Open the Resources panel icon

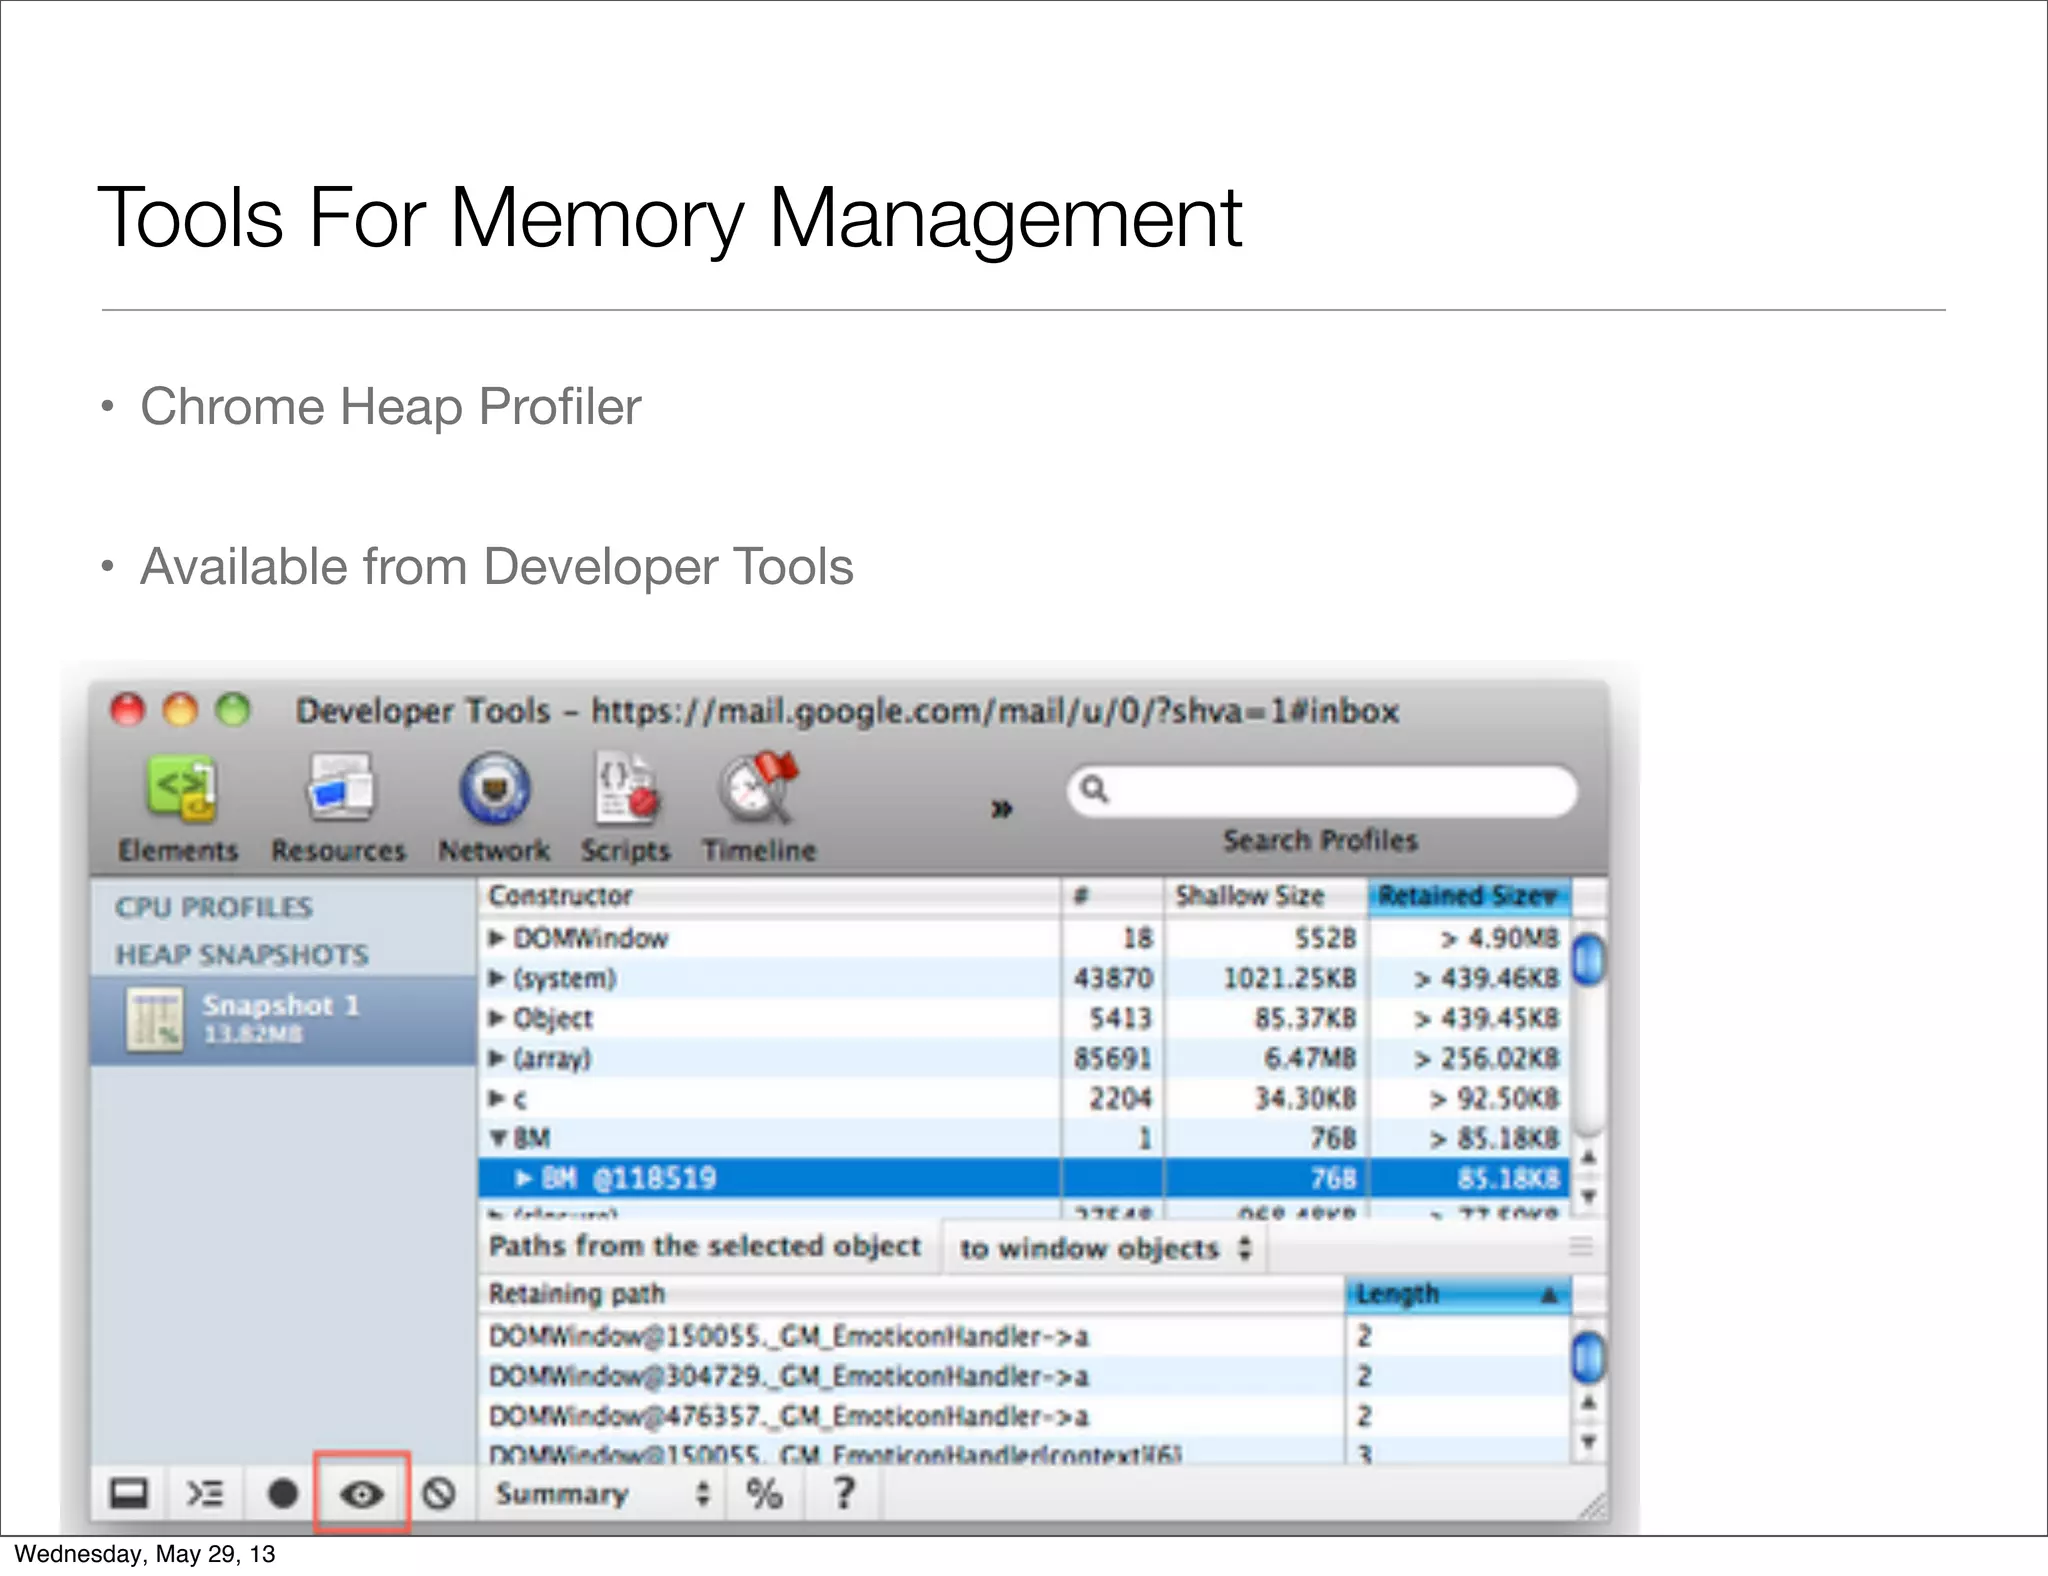(x=340, y=788)
